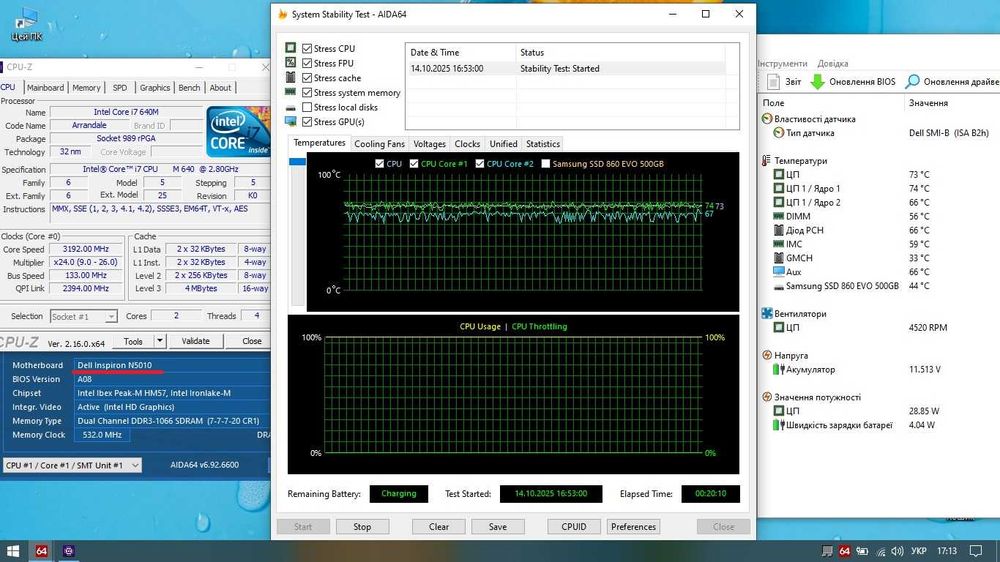This screenshot has height=562, width=1000.
Task: Click the Напруга voltage icon
Action: [767, 355]
